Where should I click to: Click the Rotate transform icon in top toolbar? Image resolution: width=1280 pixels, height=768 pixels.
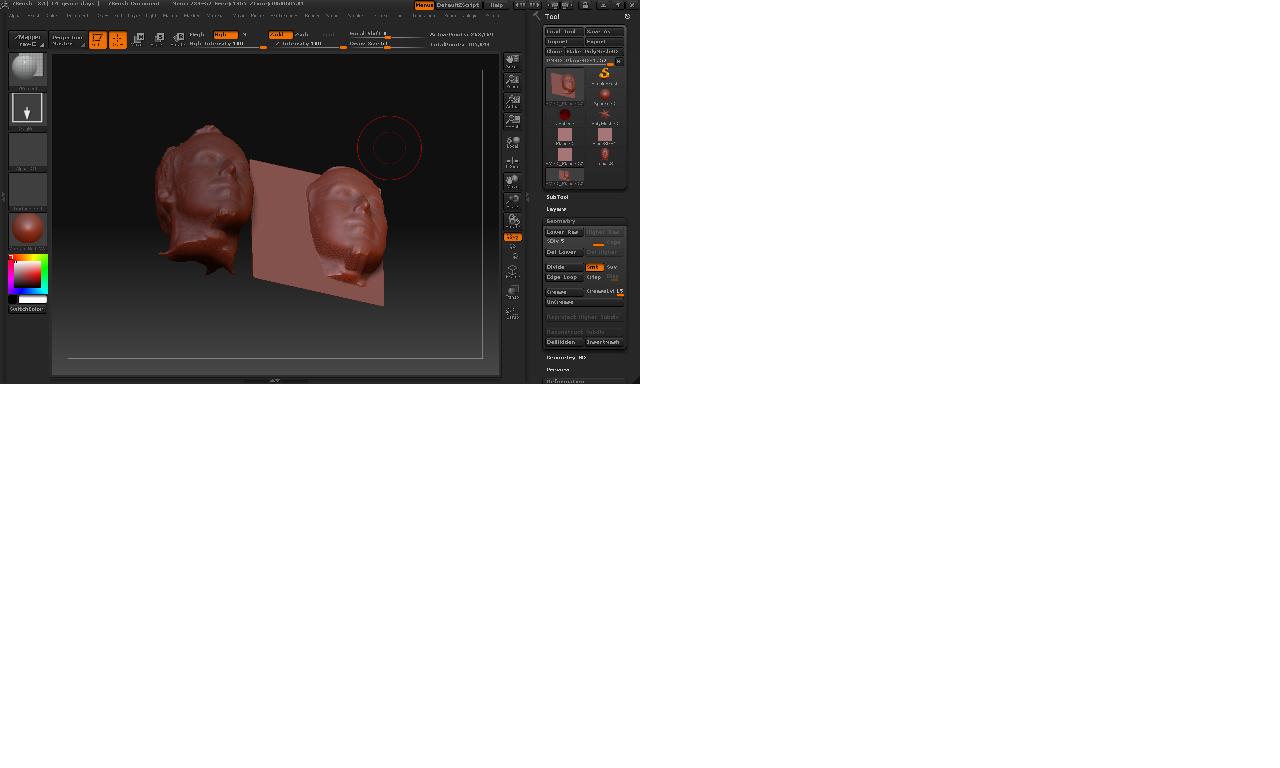[x=178, y=40]
